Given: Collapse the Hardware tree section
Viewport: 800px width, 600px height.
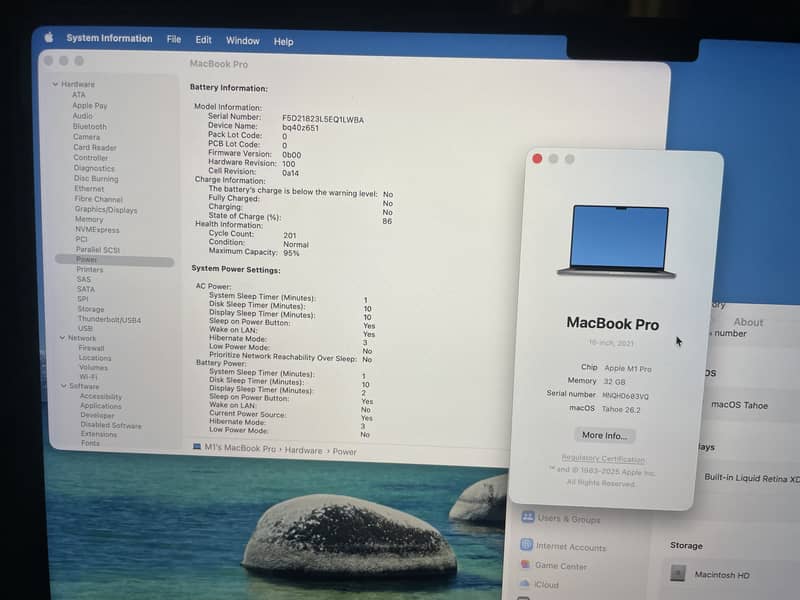Looking at the screenshot, I should click(55, 84).
